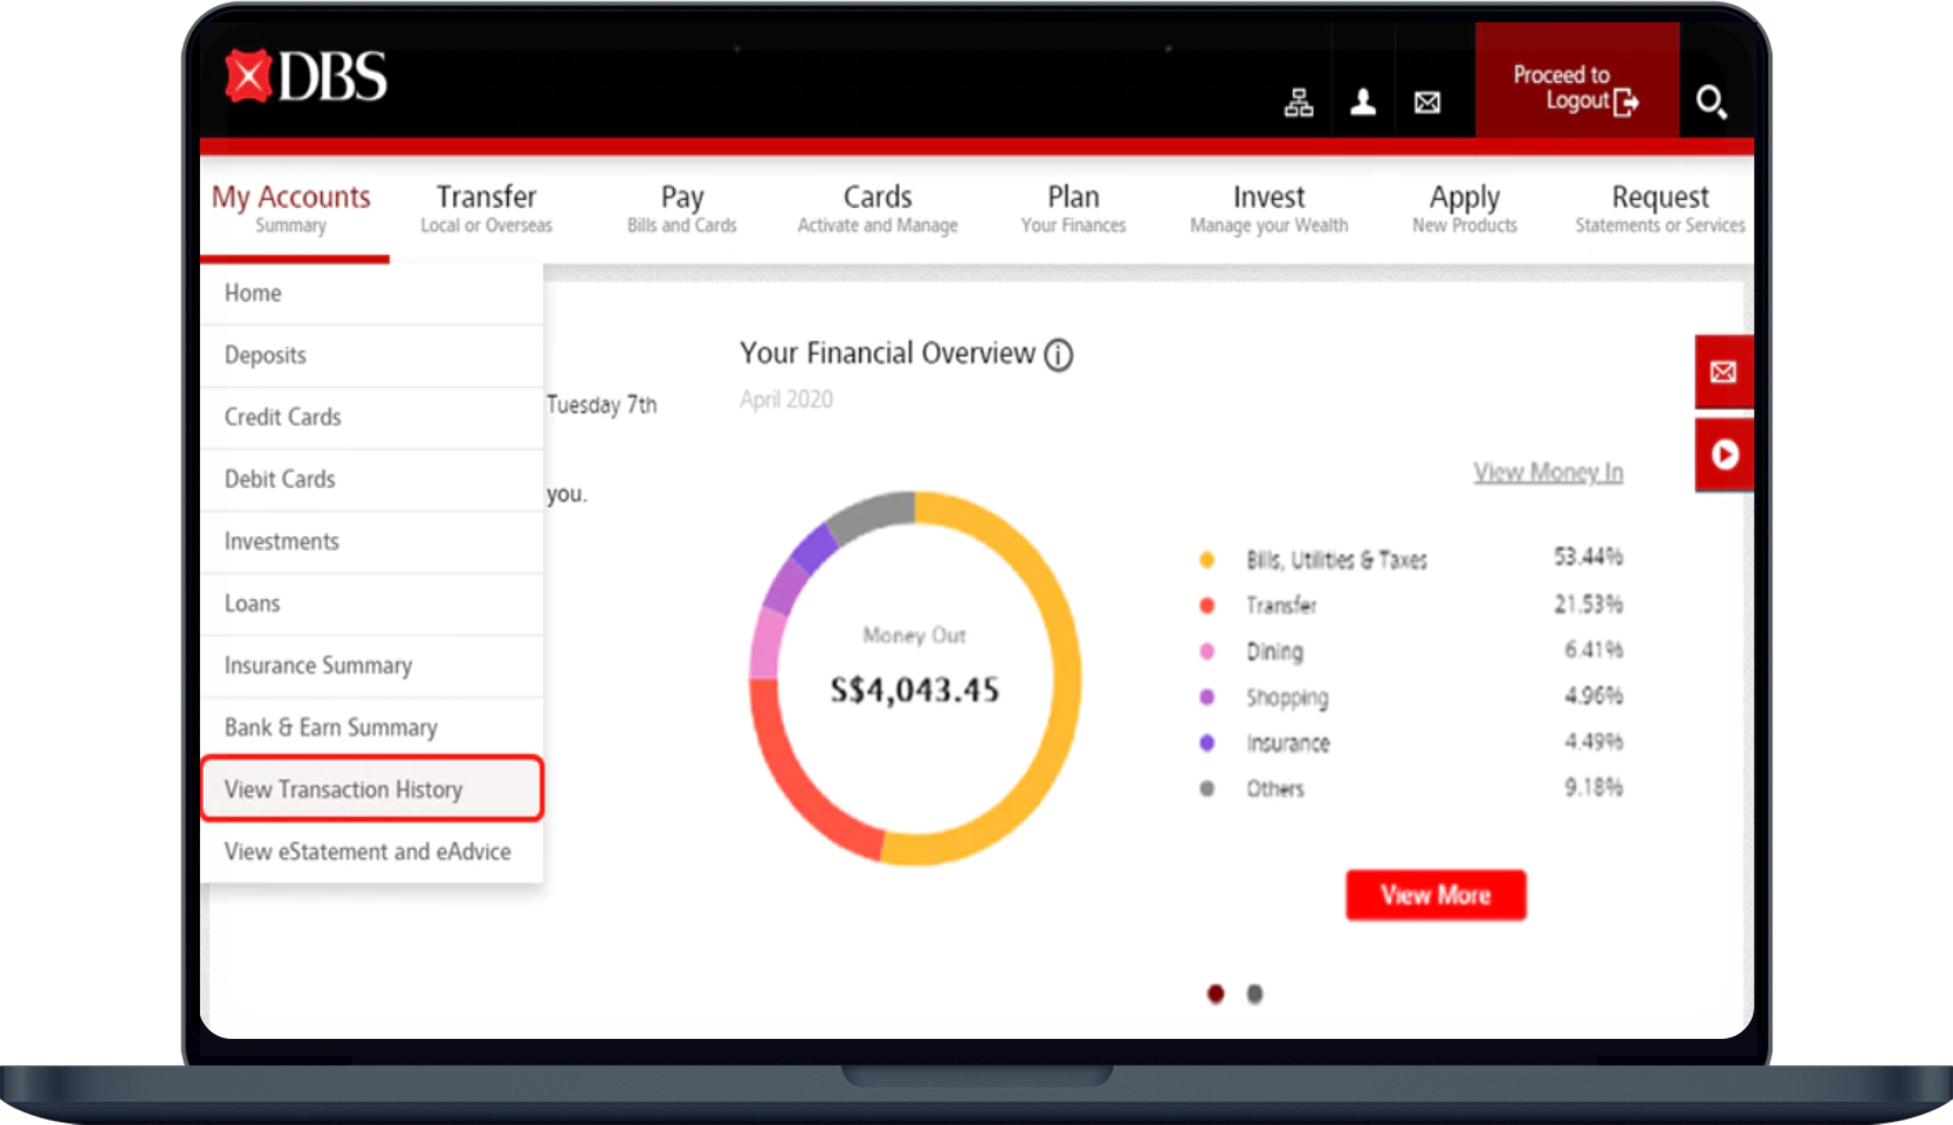The height and width of the screenshot is (1125, 1953).
Task: Open the Request Statements or Services tab
Action: [1660, 208]
